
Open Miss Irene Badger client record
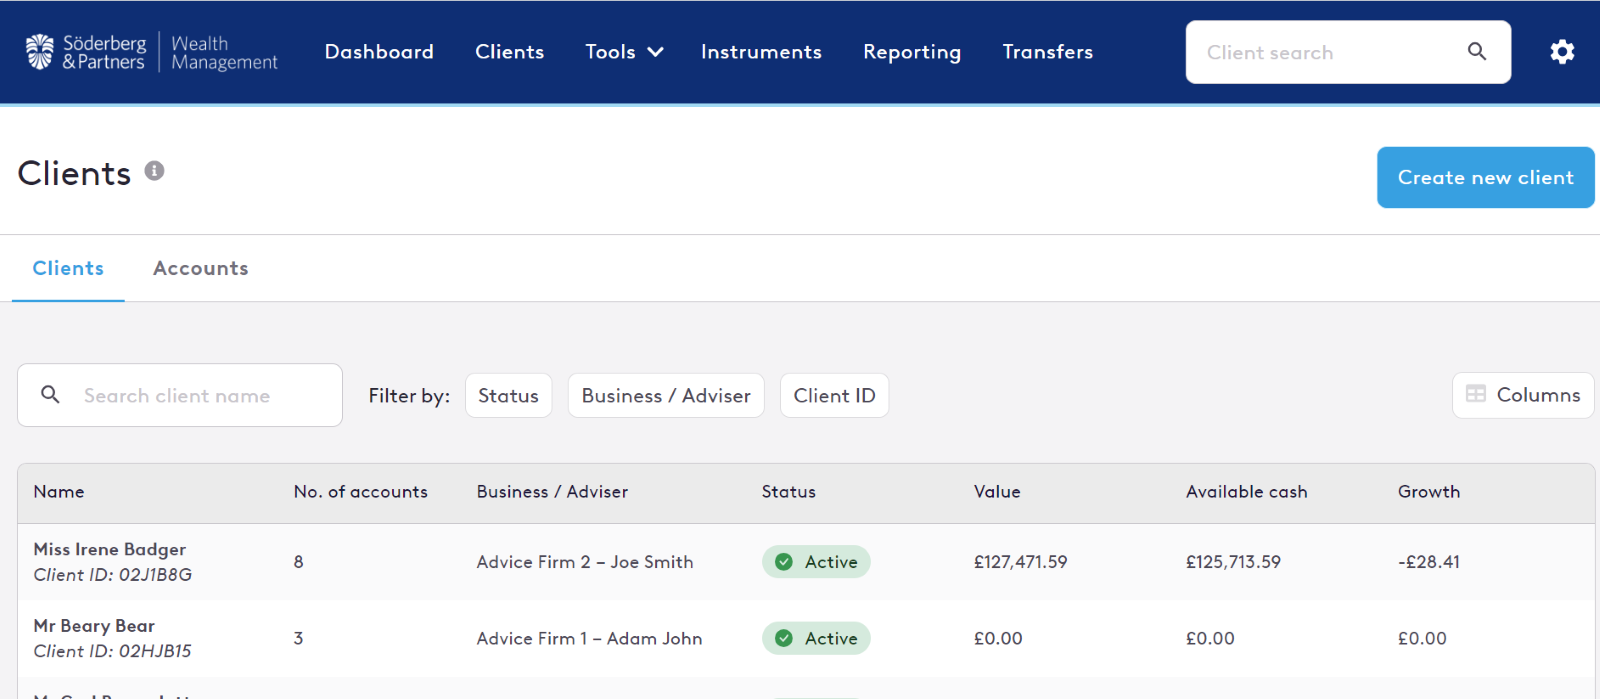tap(110, 549)
